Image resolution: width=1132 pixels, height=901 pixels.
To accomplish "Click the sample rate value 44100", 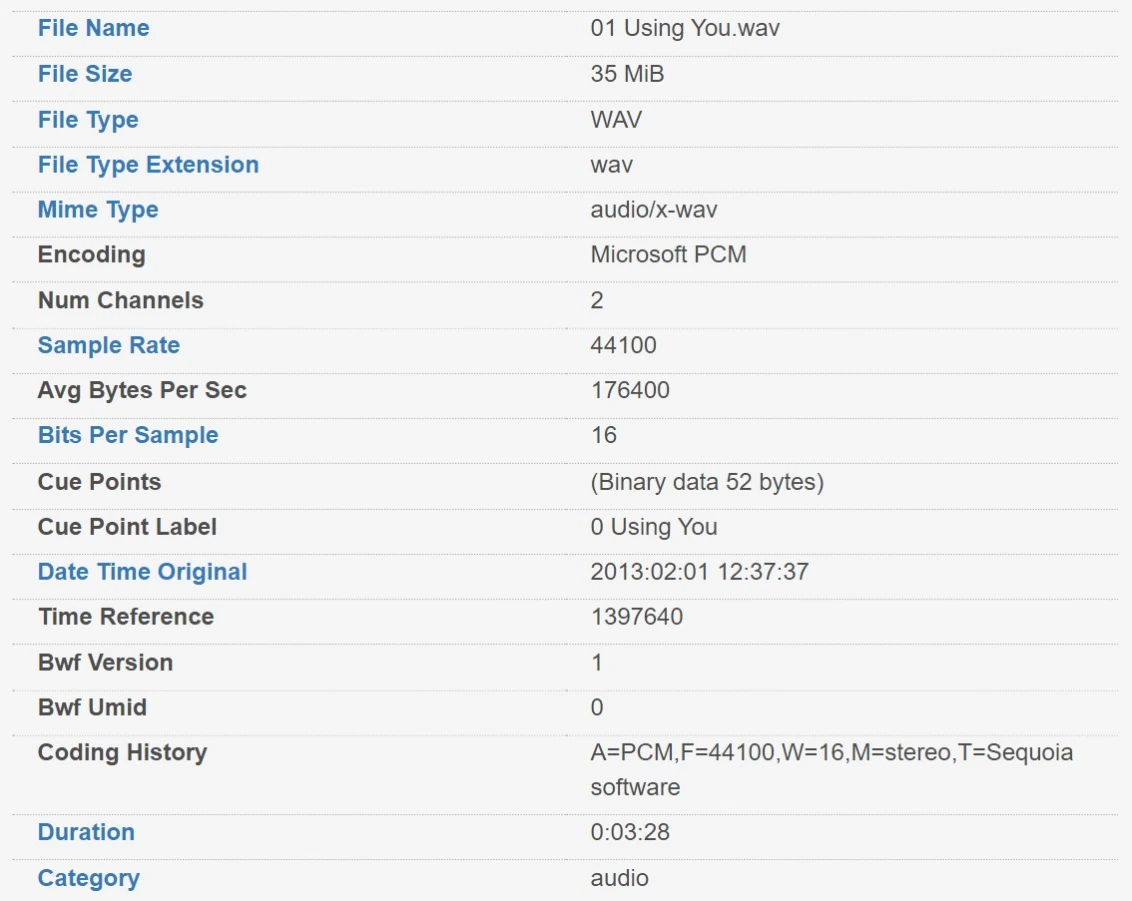I will [624, 346].
